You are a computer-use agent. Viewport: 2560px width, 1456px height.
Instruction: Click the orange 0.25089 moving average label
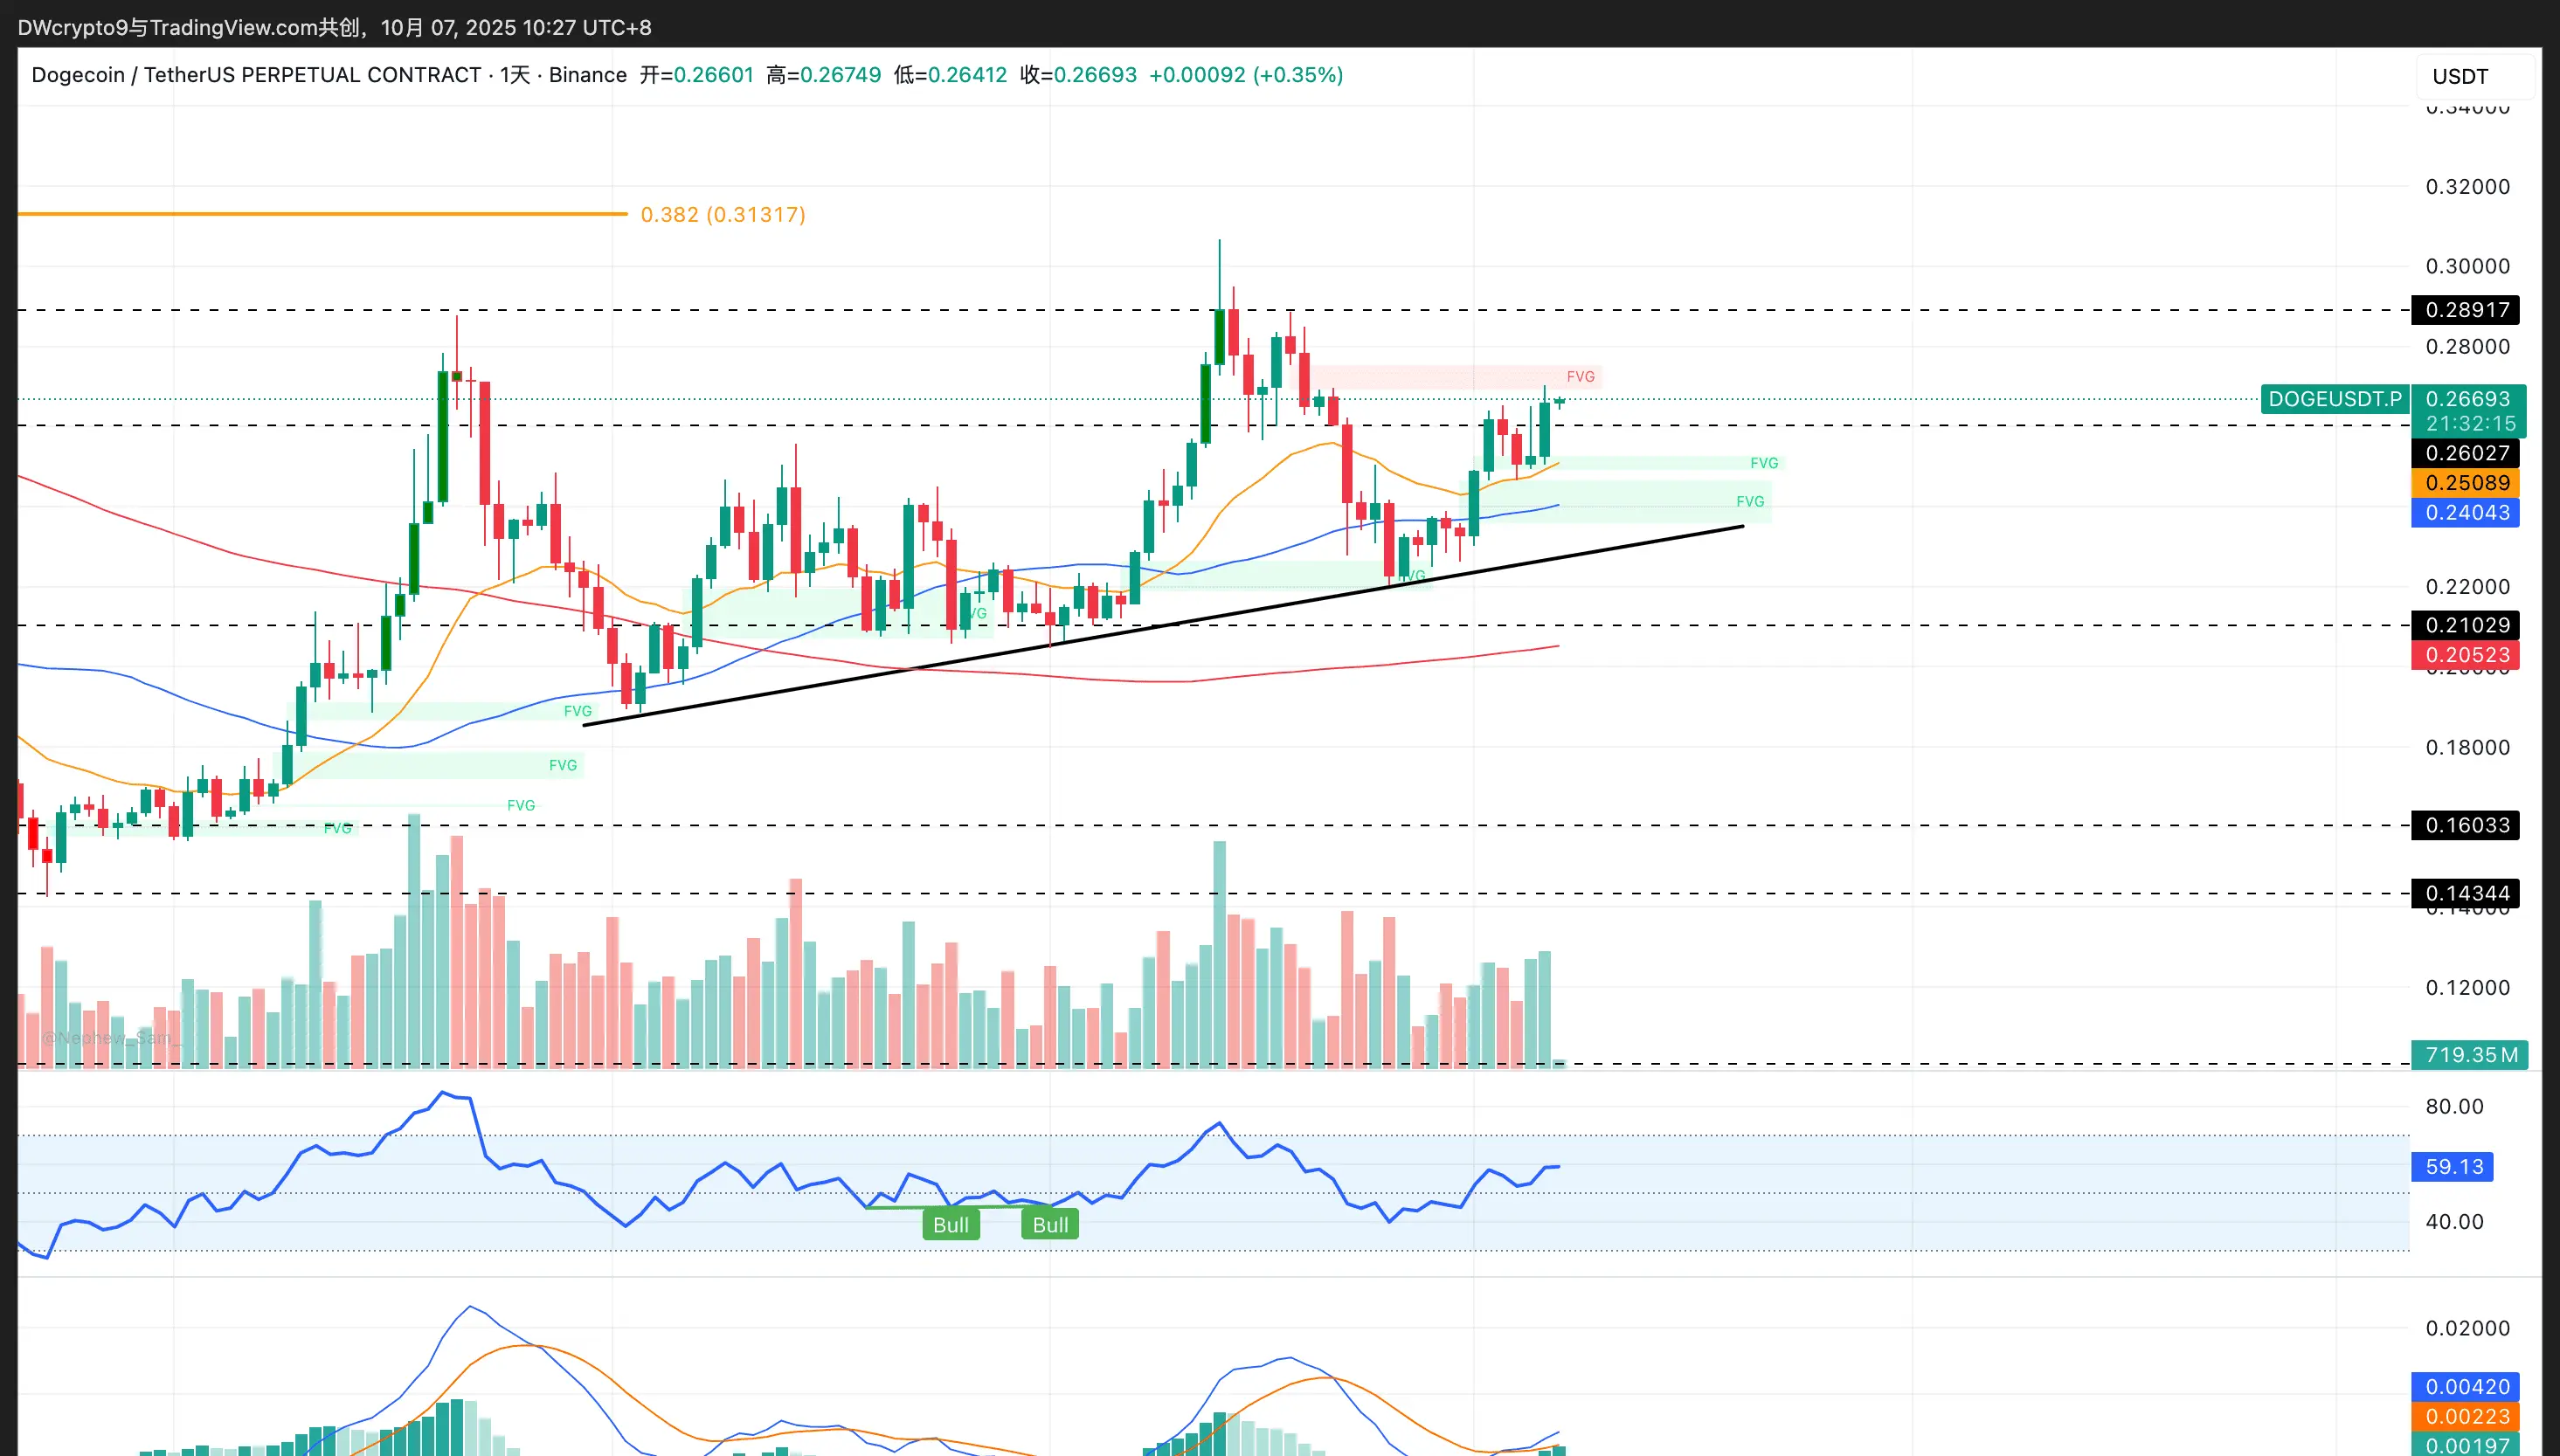2466,483
